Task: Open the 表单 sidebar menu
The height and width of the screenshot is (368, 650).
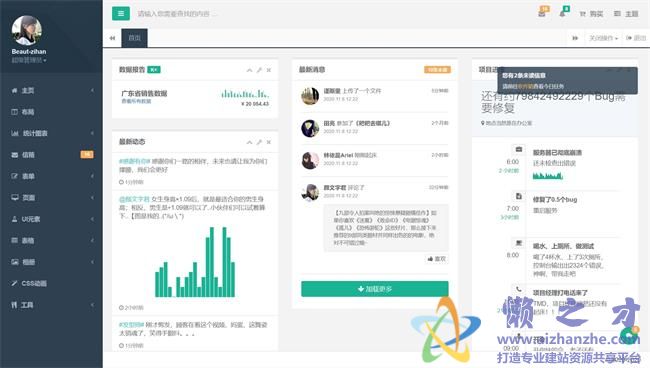Action: [28, 176]
